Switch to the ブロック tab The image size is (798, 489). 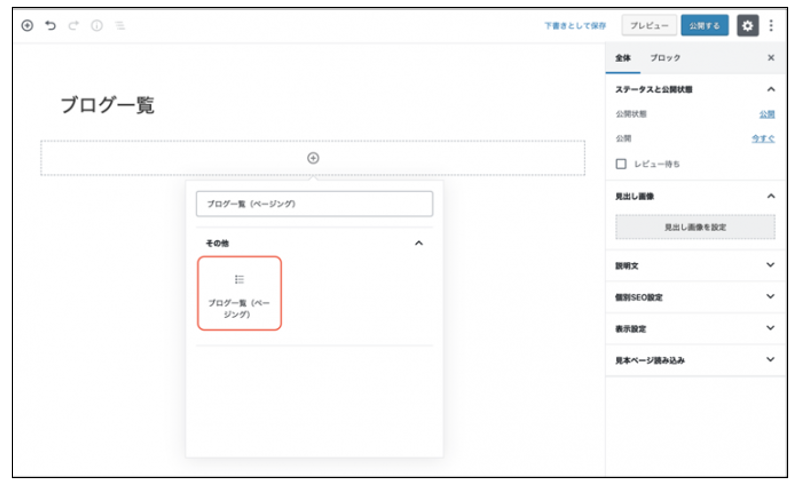pos(665,58)
